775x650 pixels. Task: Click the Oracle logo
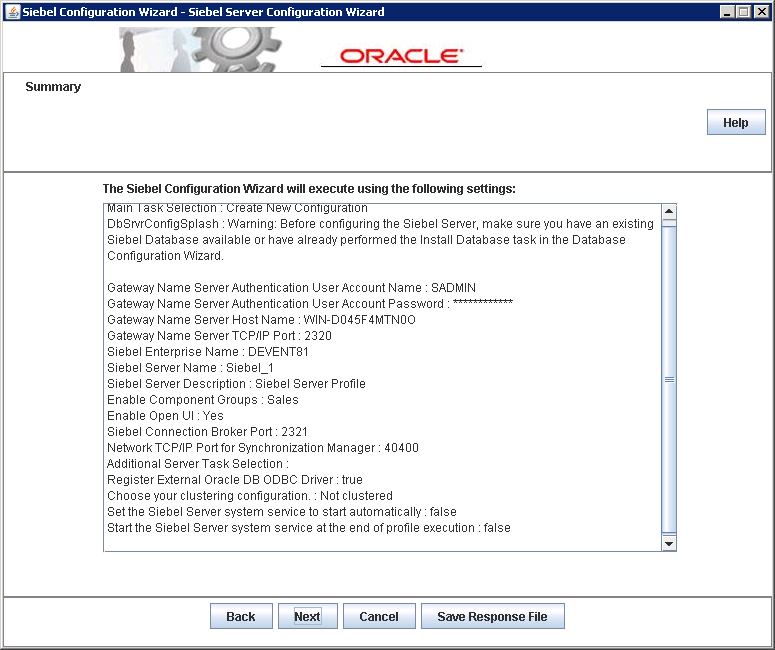(x=401, y=56)
